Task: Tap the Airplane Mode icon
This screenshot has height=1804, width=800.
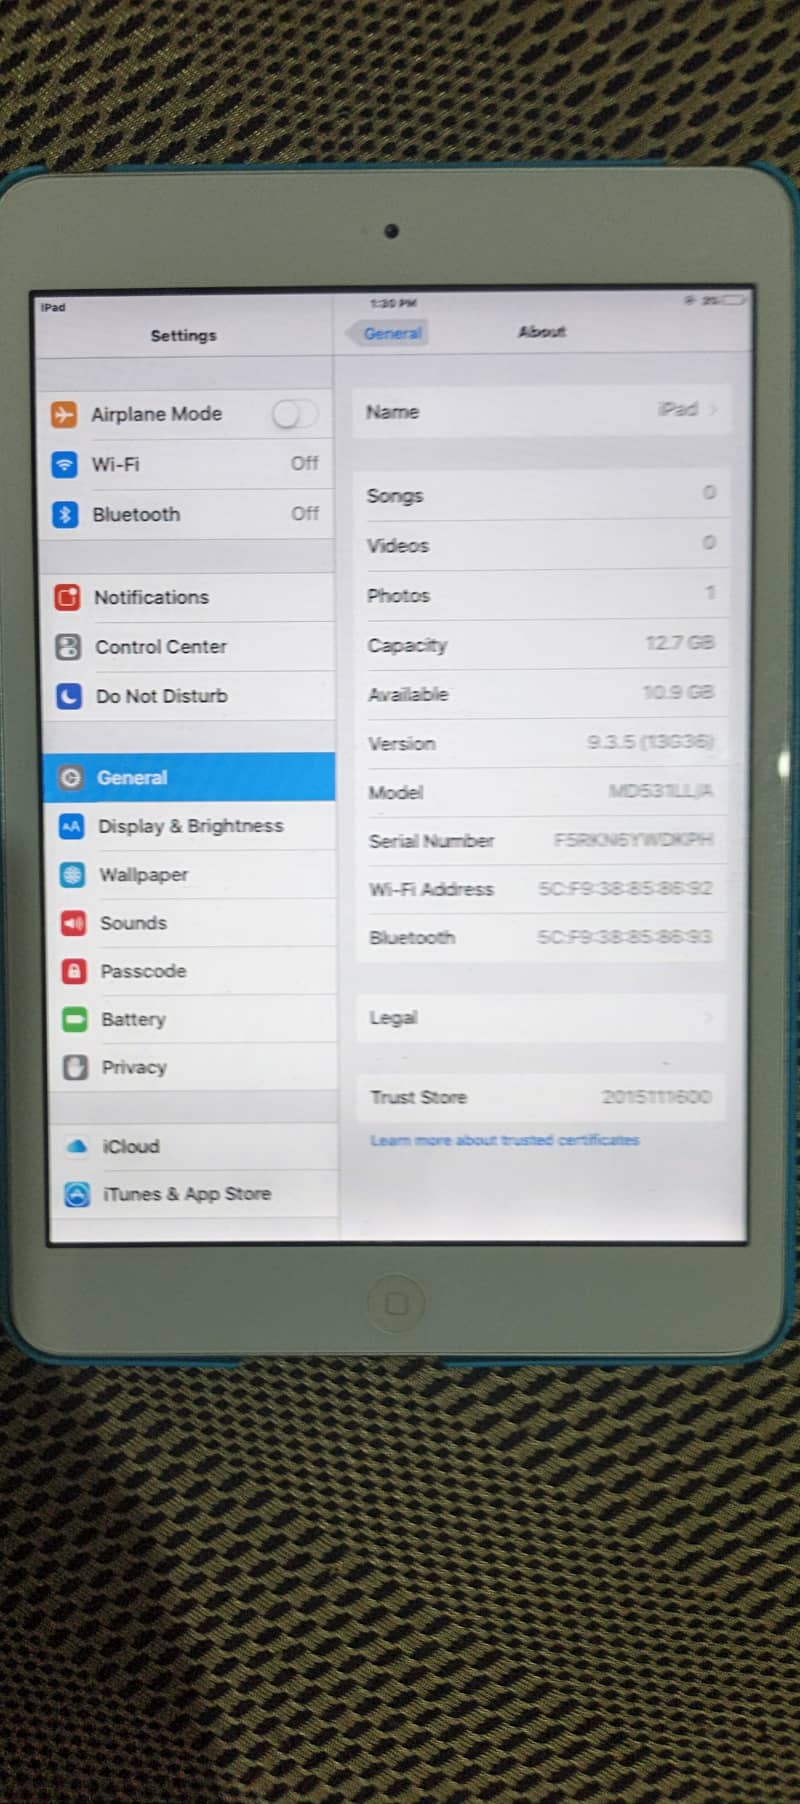Action: 64,414
